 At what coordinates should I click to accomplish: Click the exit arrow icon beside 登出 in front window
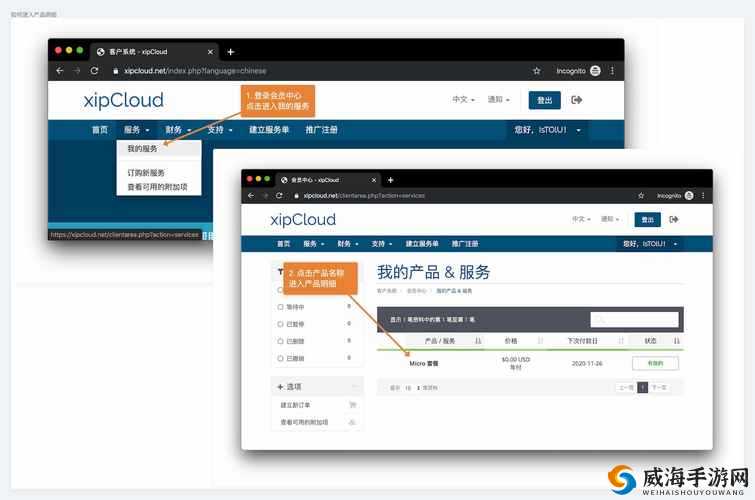(674, 219)
